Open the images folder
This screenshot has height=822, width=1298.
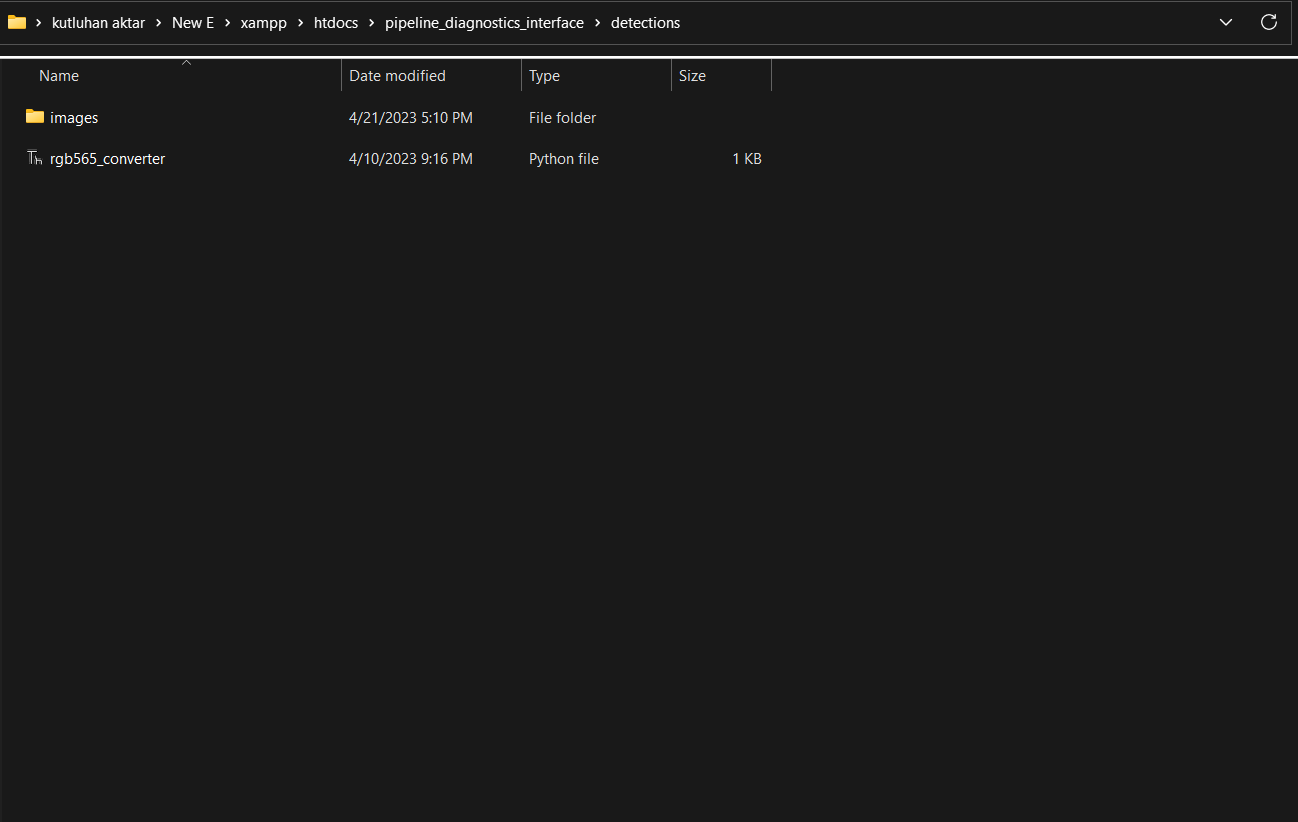tap(74, 117)
